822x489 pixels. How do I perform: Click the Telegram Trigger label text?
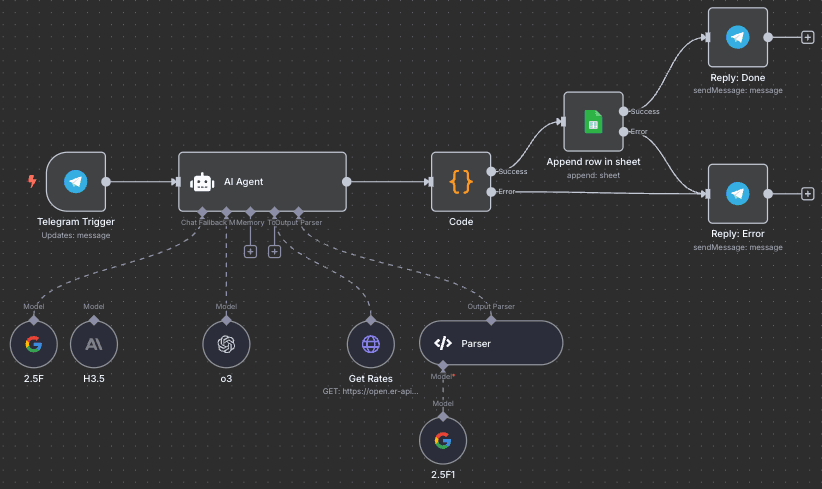point(76,222)
